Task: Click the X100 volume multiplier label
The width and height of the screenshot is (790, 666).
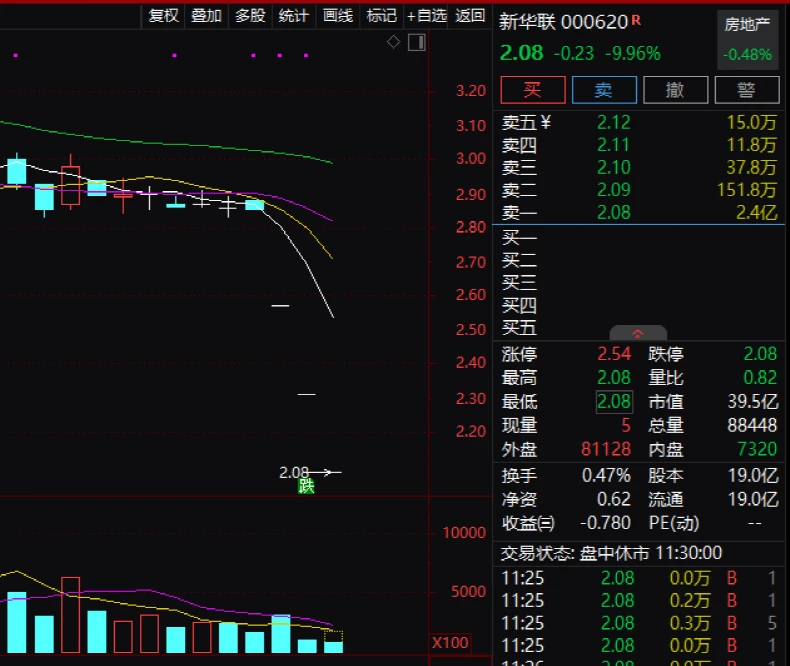Action: [451, 641]
